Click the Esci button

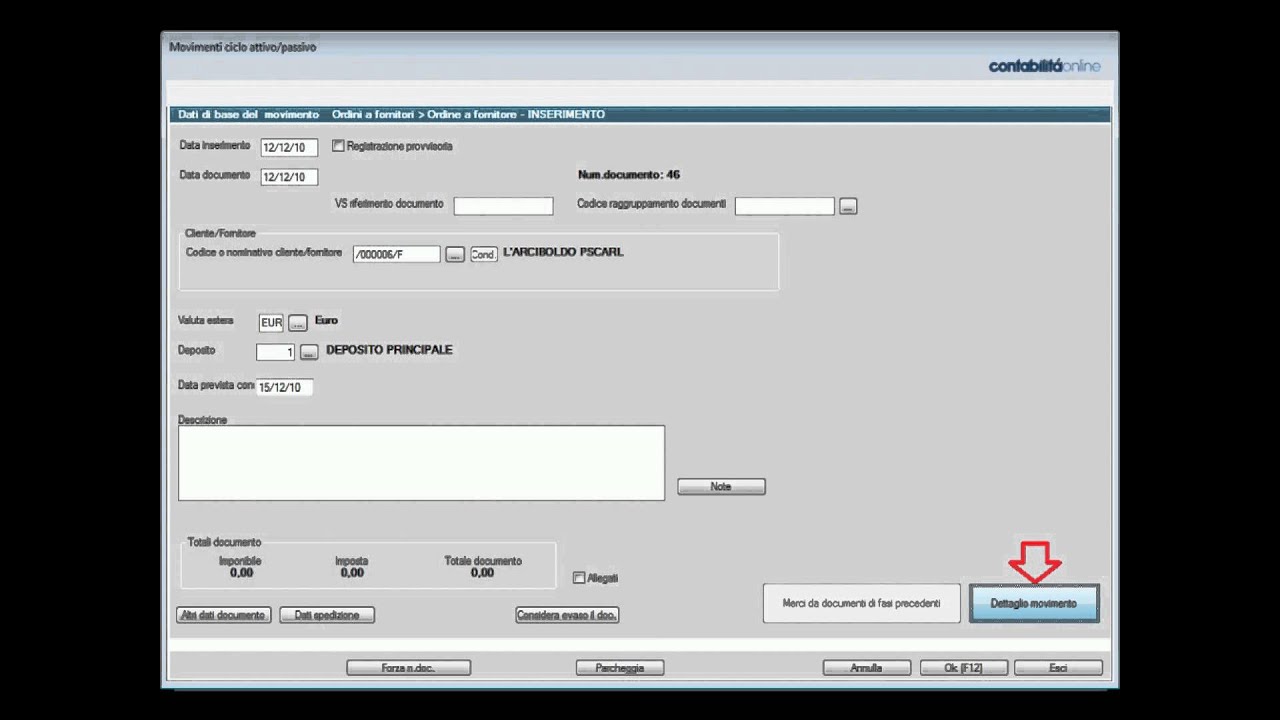pos(1058,668)
